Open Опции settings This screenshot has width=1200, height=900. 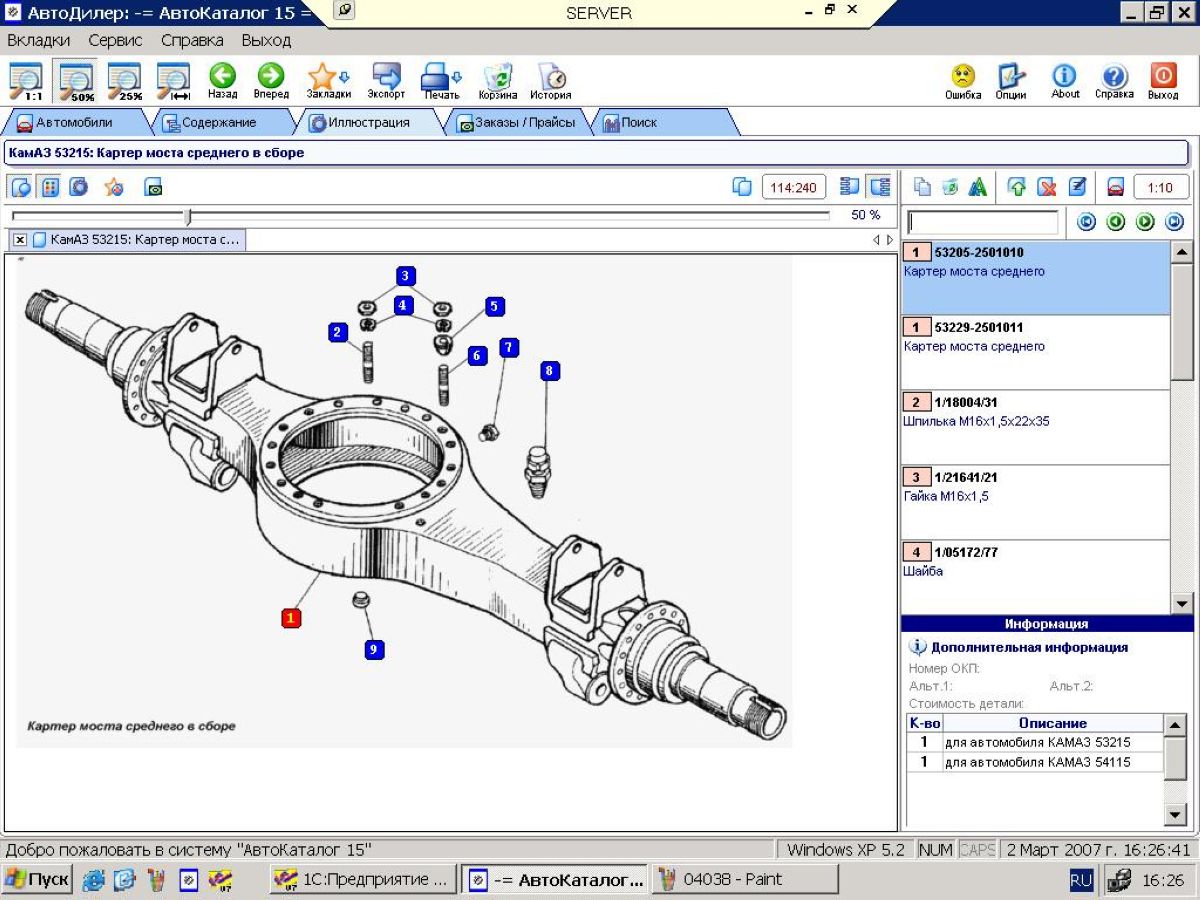click(x=1011, y=82)
